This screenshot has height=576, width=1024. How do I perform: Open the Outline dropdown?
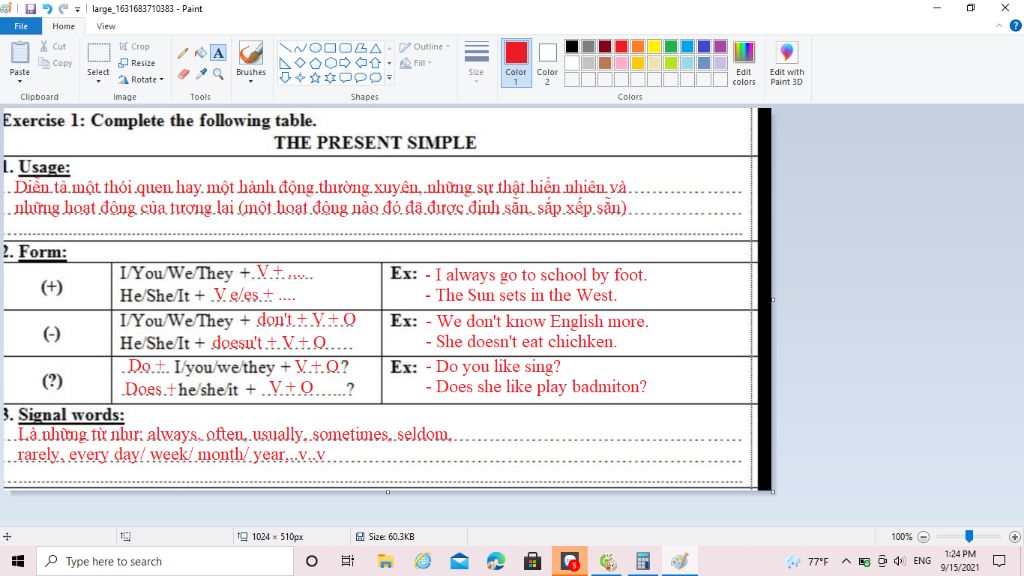(x=424, y=46)
